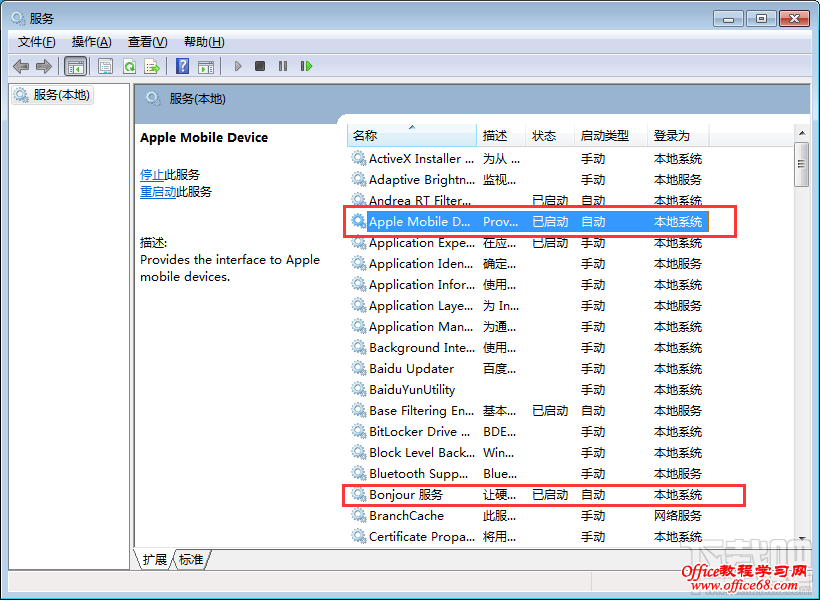The width and height of the screenshot is (820, 600).
Task: Sort list by 启动类型 column header
Action: [605, 135]
